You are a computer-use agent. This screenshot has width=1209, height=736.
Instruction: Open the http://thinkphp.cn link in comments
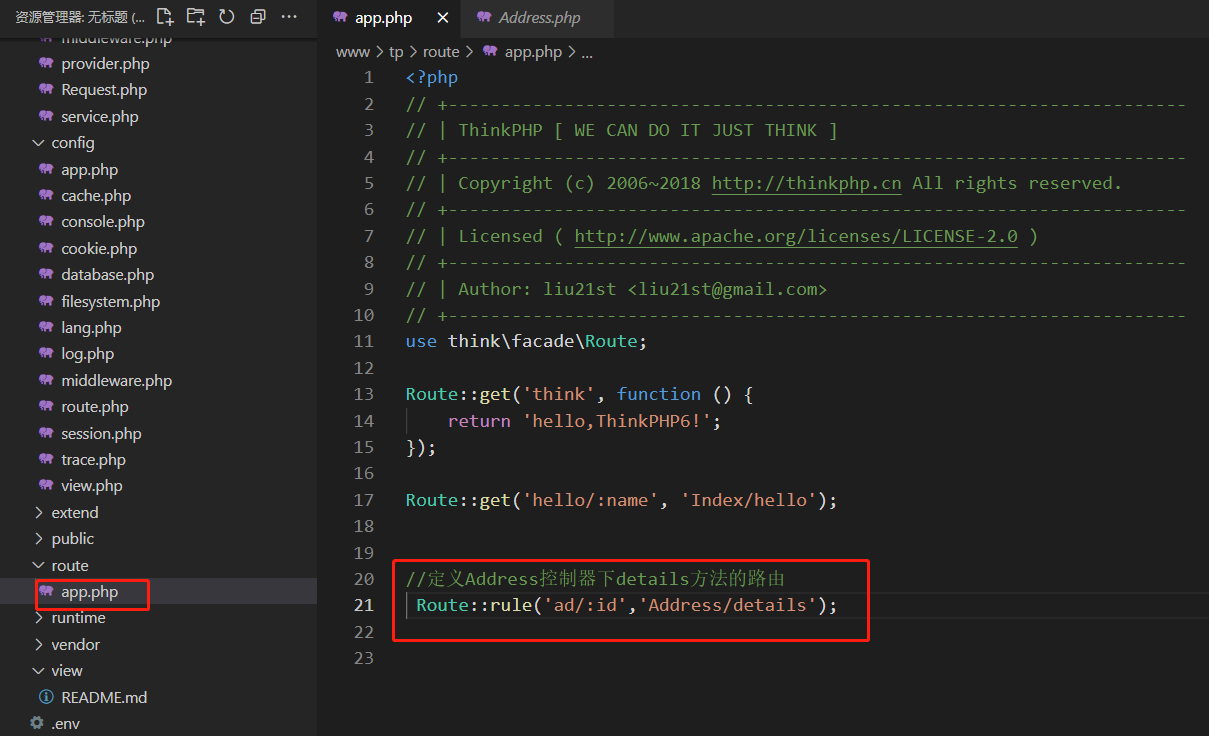(806, 183)
